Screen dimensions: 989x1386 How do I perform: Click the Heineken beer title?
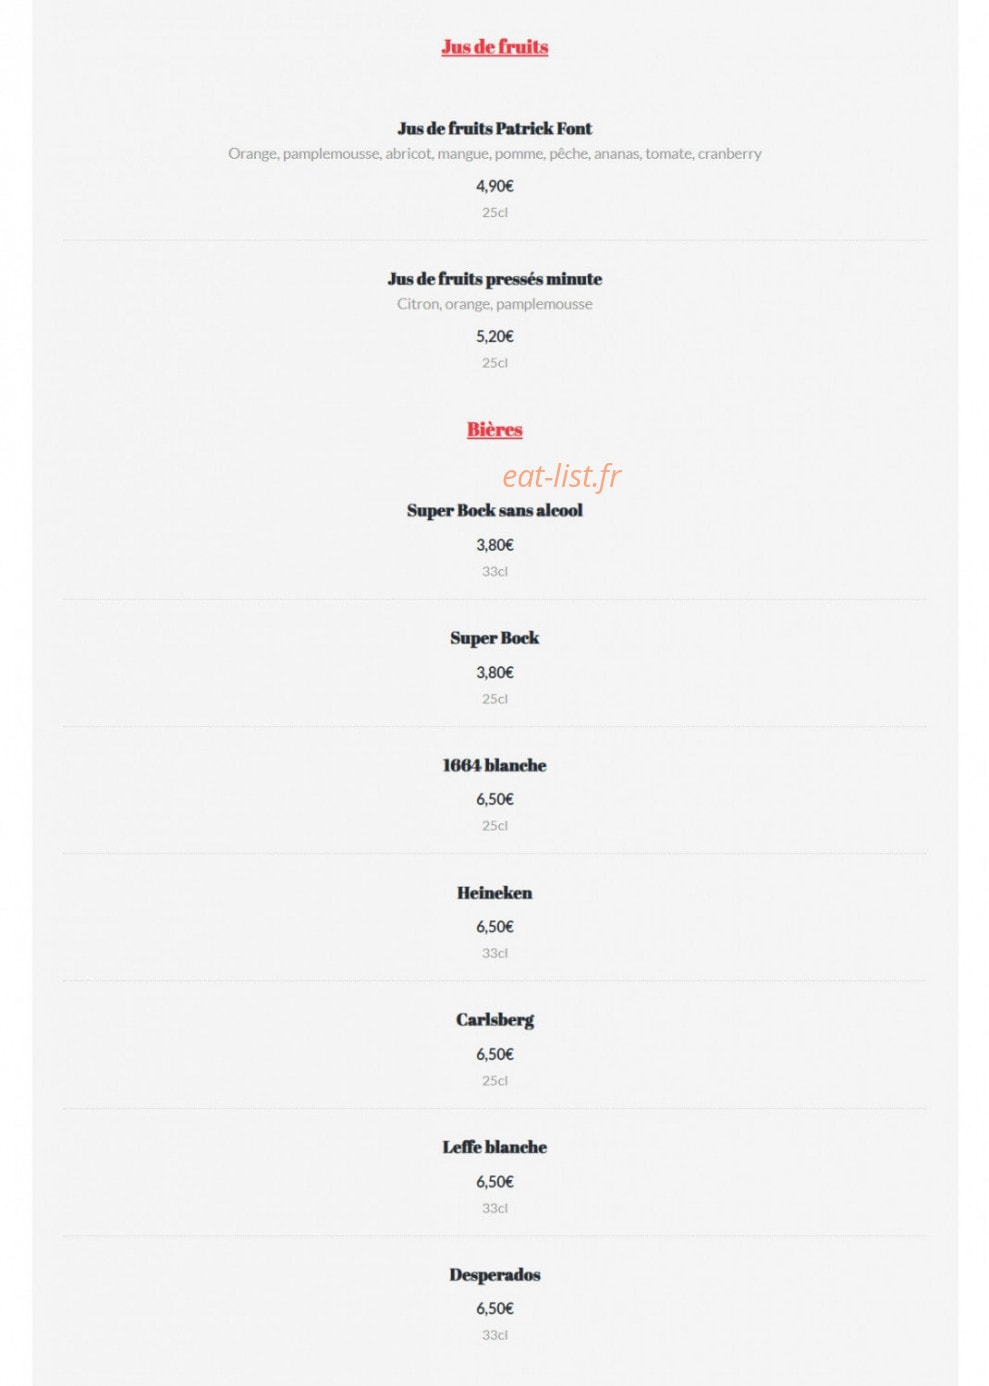pos(495,893)
